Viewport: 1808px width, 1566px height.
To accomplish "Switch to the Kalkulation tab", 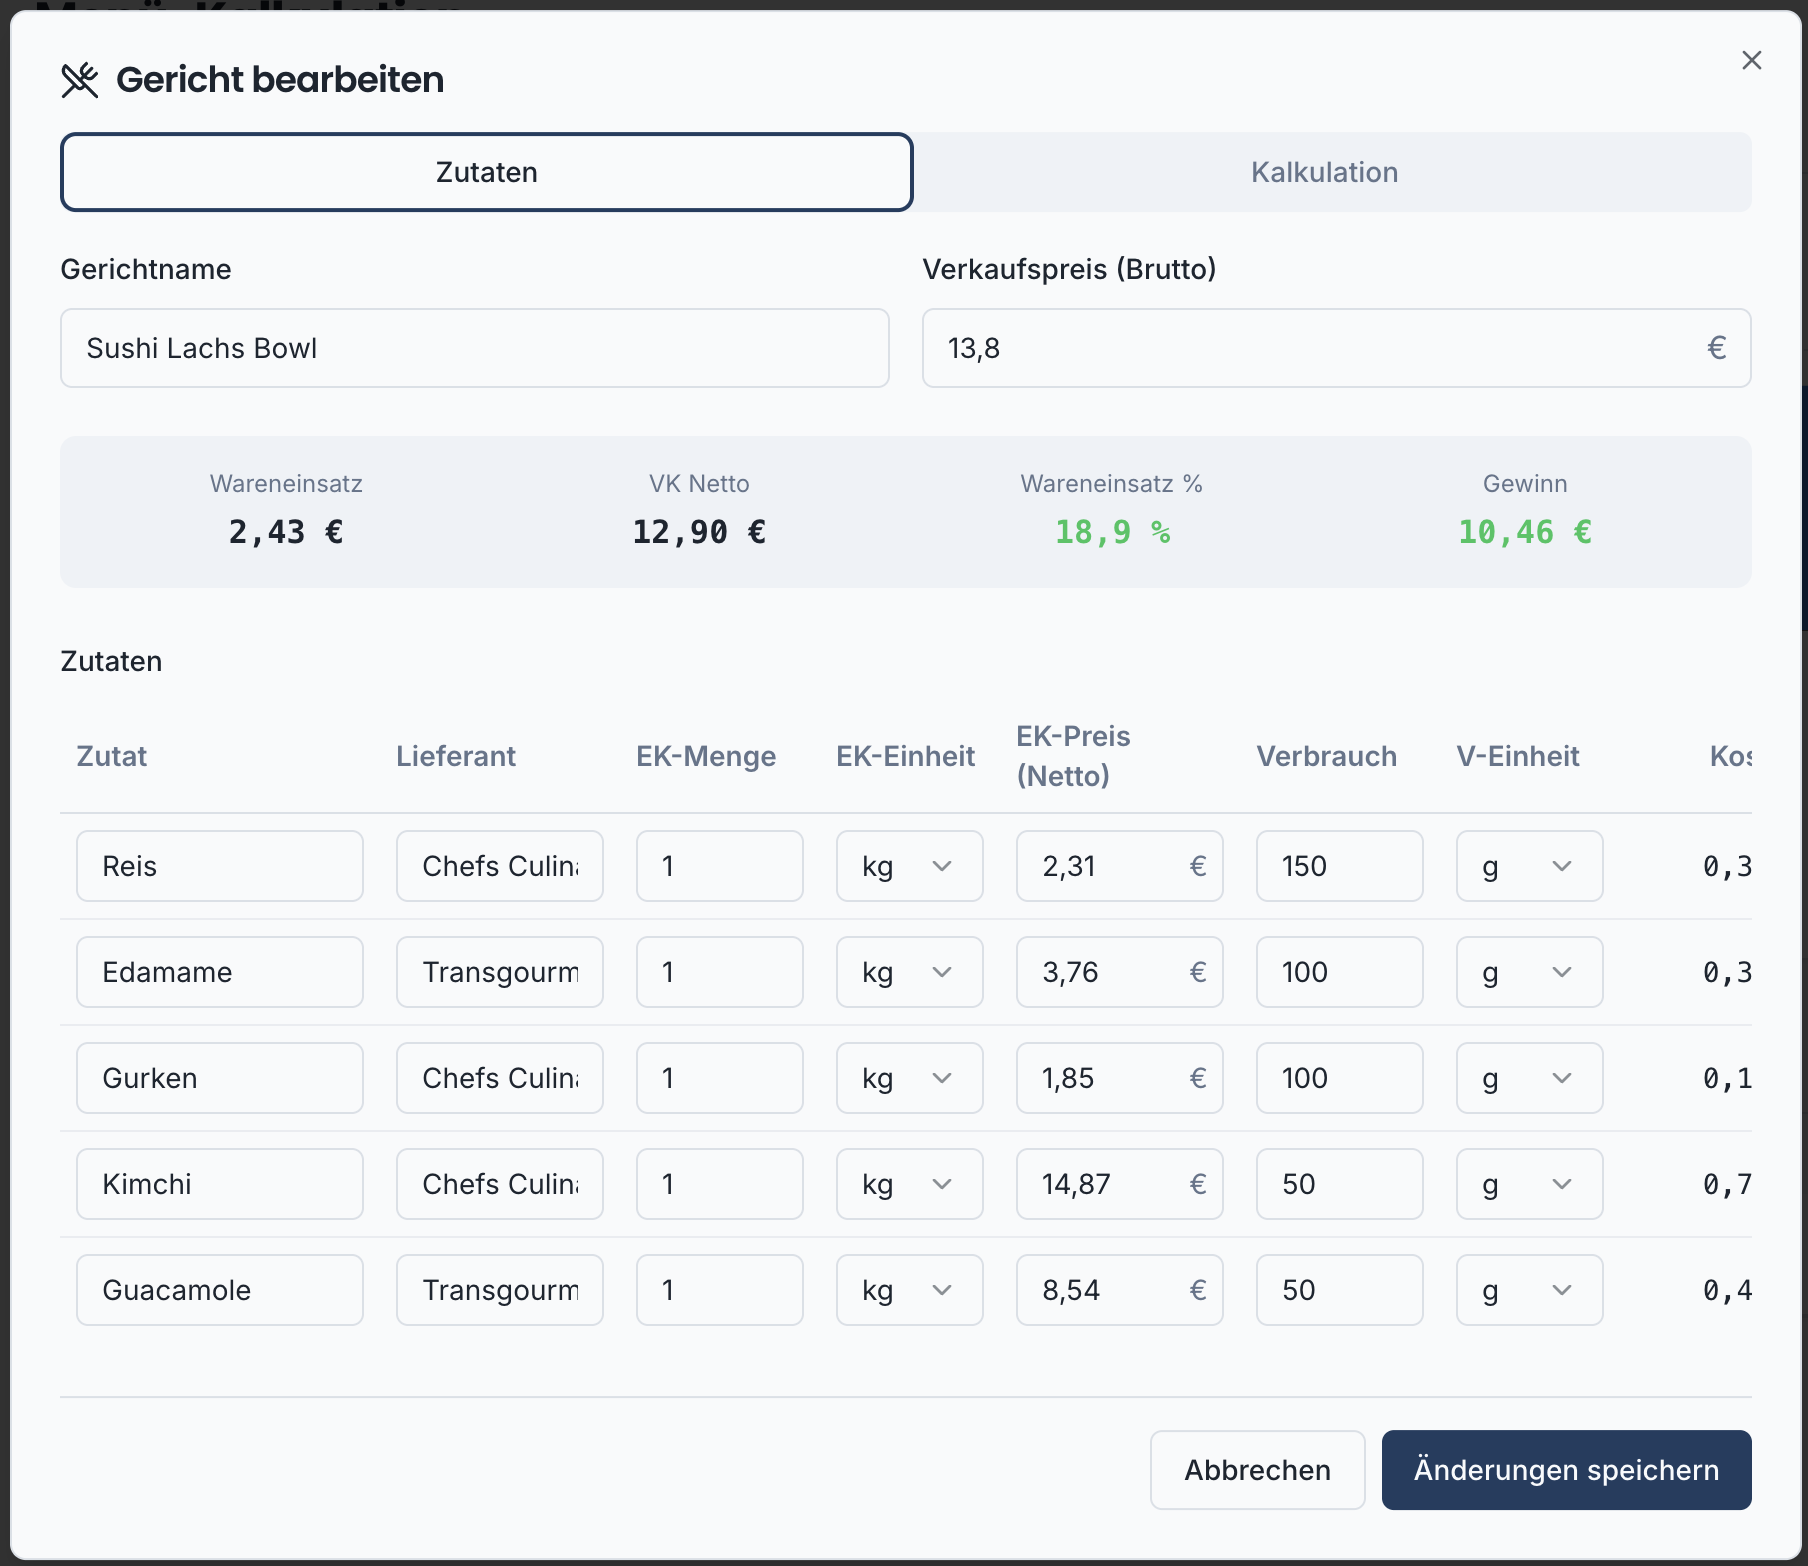I will pyautogui.click(x=1324, y=172).
